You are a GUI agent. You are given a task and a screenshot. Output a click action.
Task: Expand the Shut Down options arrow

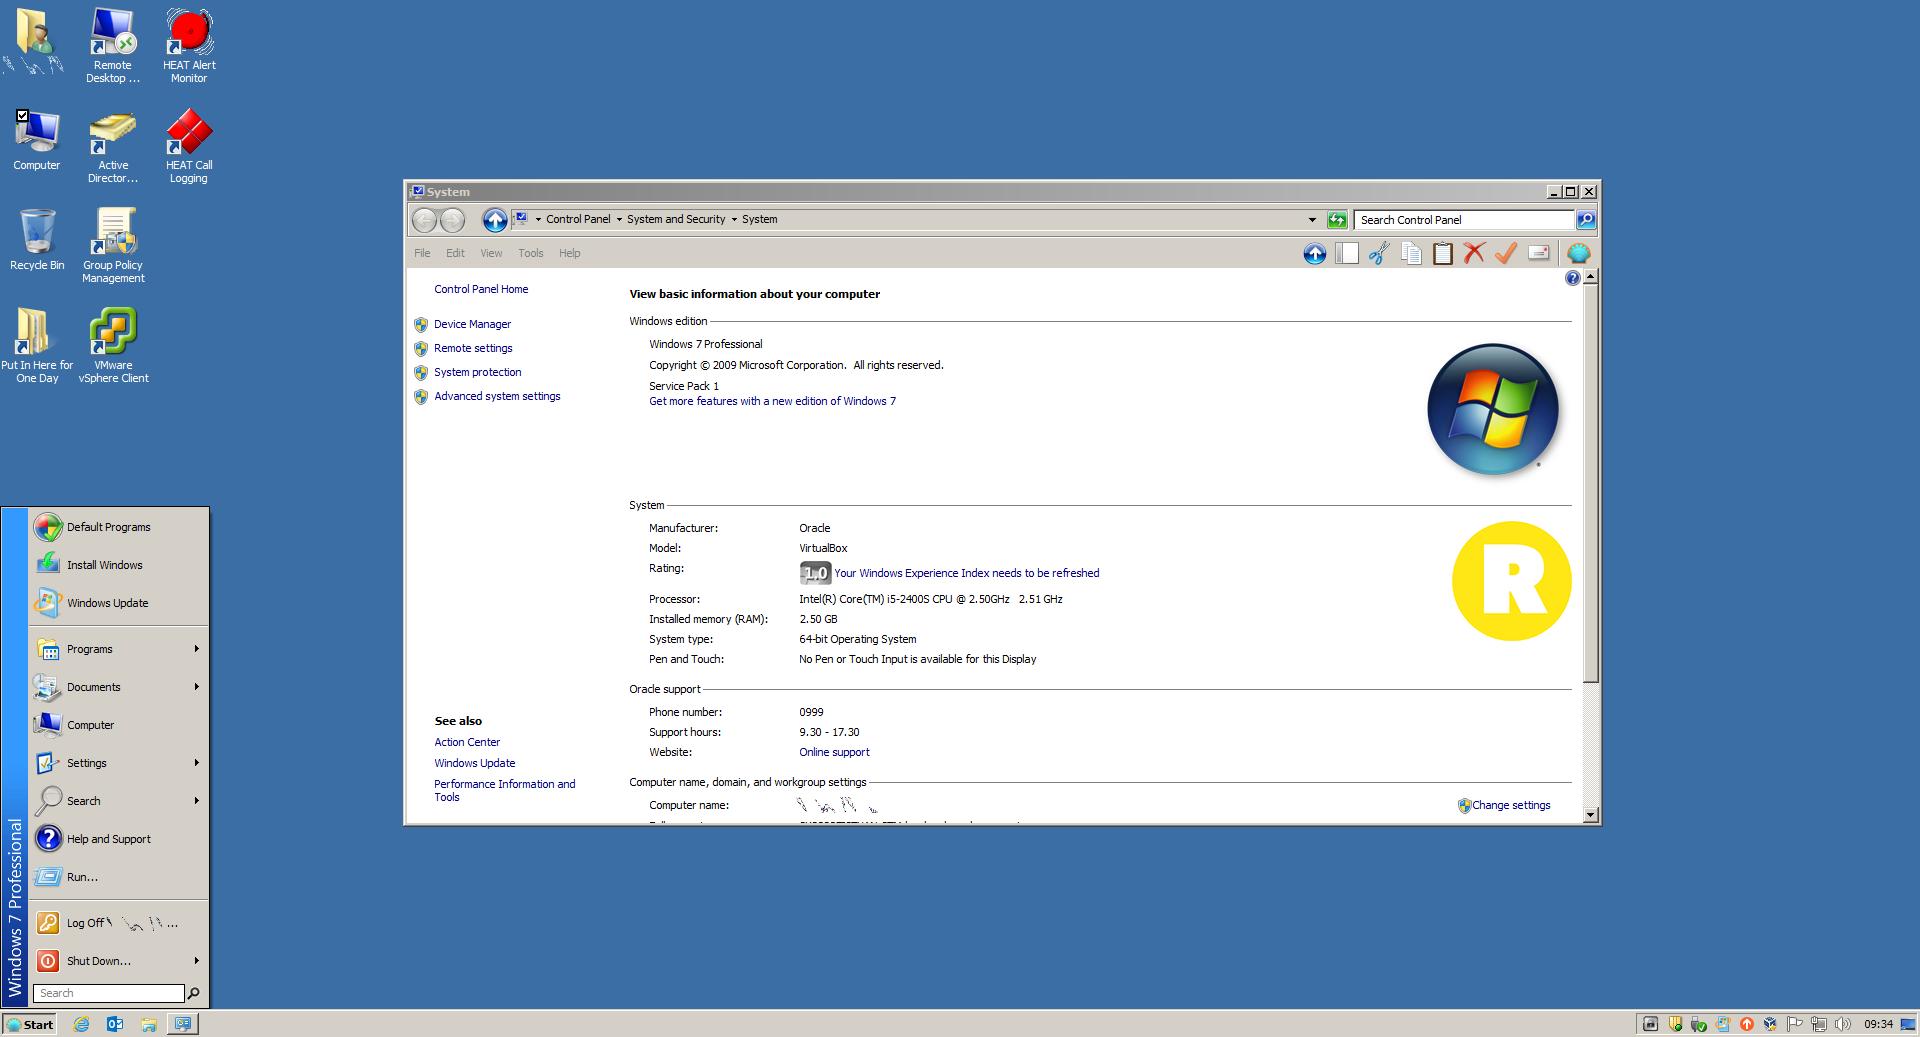coord(196,961)
